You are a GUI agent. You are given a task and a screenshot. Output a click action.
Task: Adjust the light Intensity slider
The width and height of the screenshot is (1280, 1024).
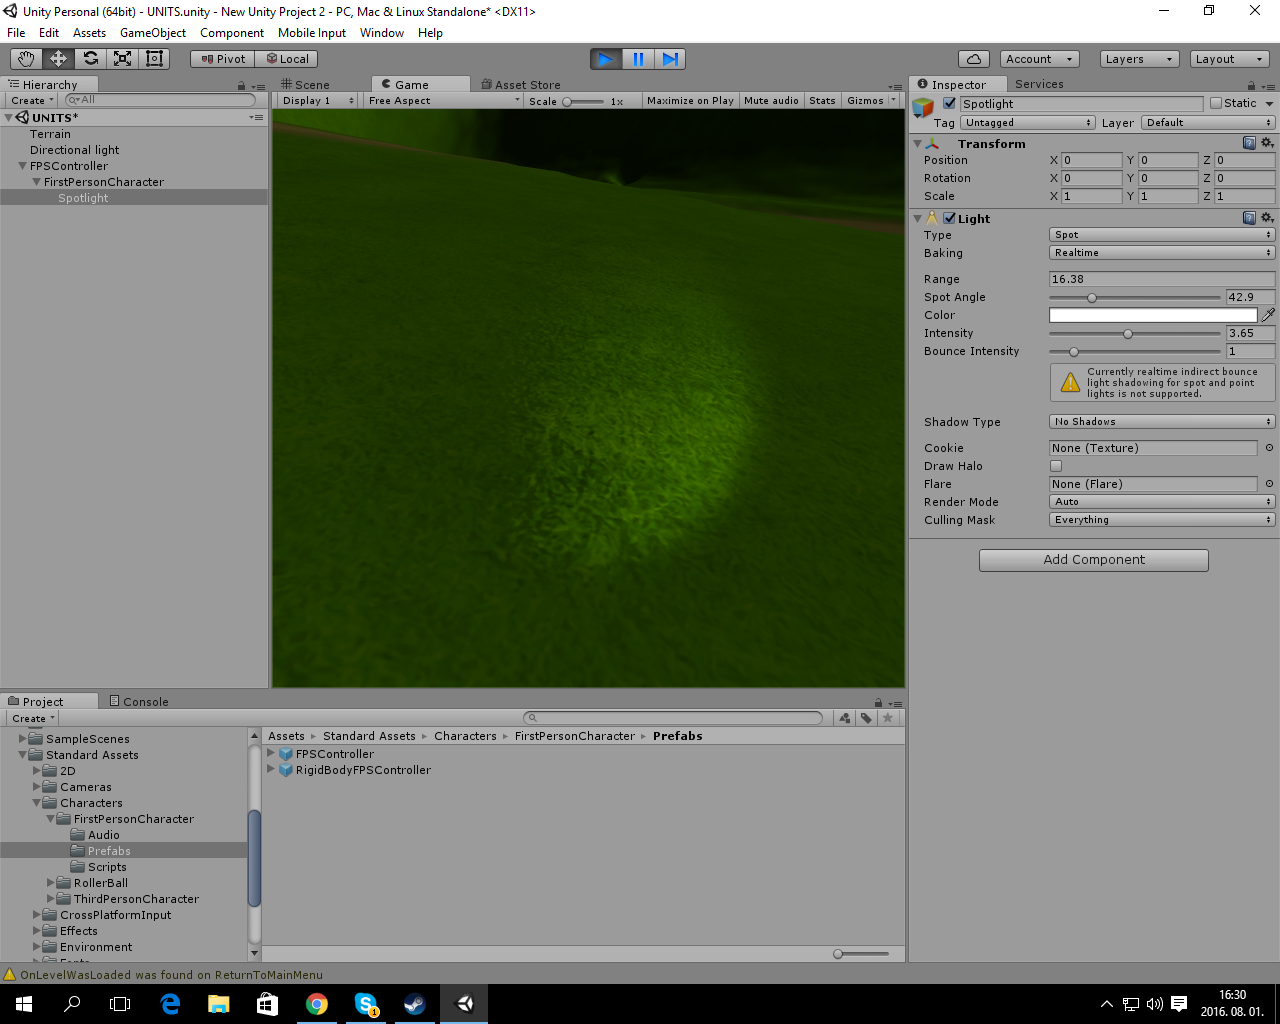pyautogui.click(x=1135, y=334)
